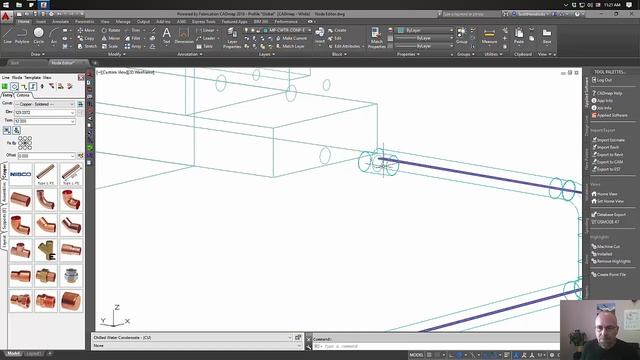This screenshot has width=640, height=360.
Task: Click Create Point File in tool palette
Action: 608,274
